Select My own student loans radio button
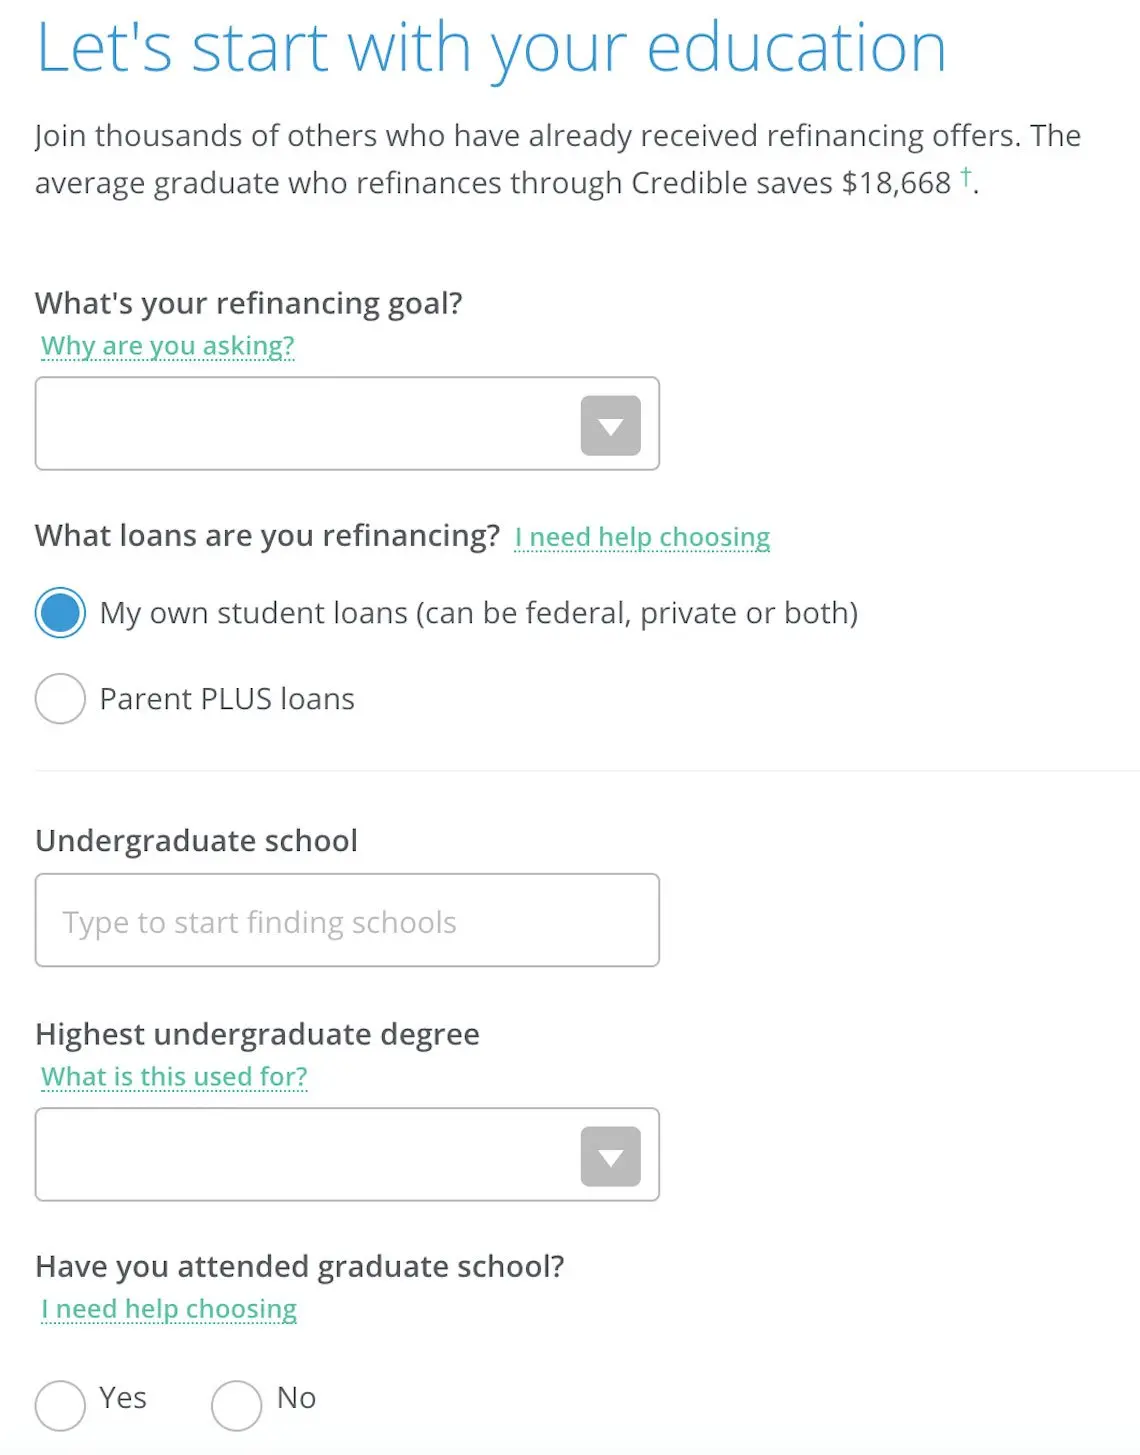 click(60, 612)
